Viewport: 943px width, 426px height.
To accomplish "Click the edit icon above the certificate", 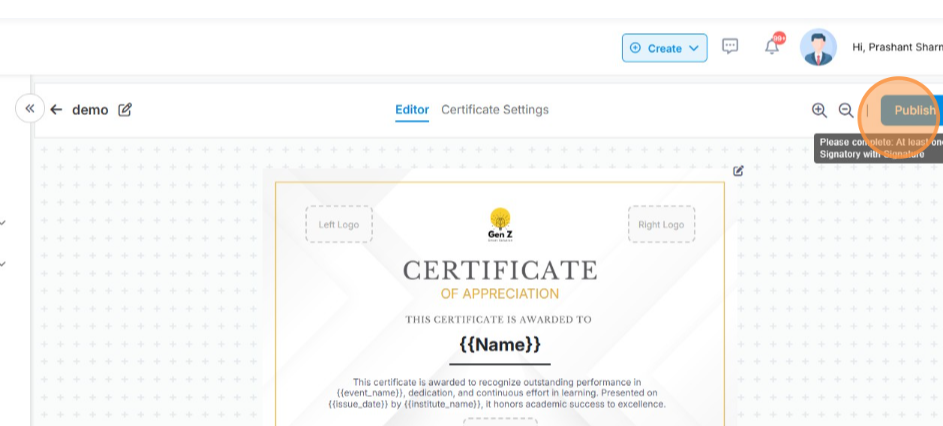I will [x=738, y=171].
